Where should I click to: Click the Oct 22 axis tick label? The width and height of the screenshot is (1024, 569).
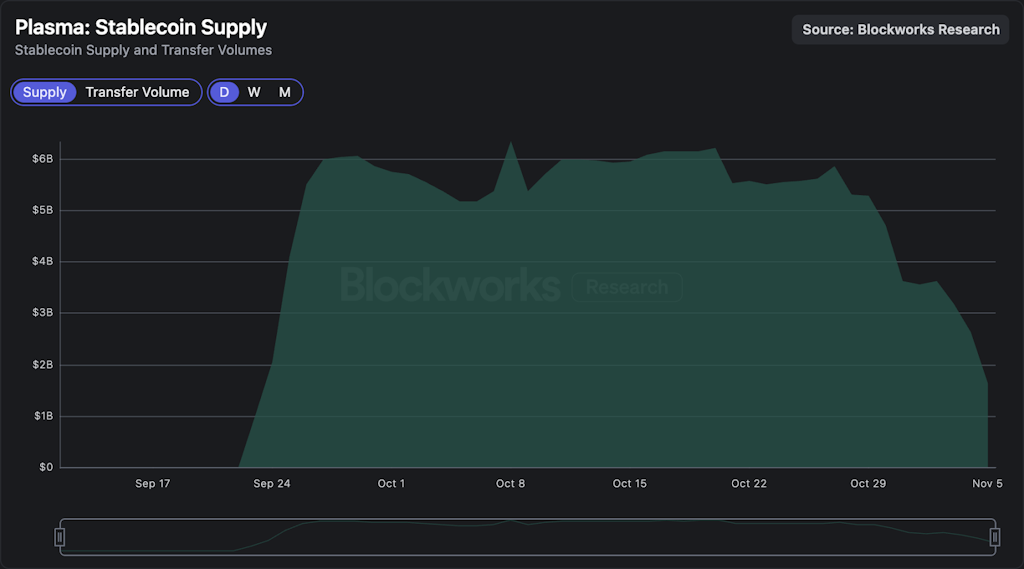point(748,484)
